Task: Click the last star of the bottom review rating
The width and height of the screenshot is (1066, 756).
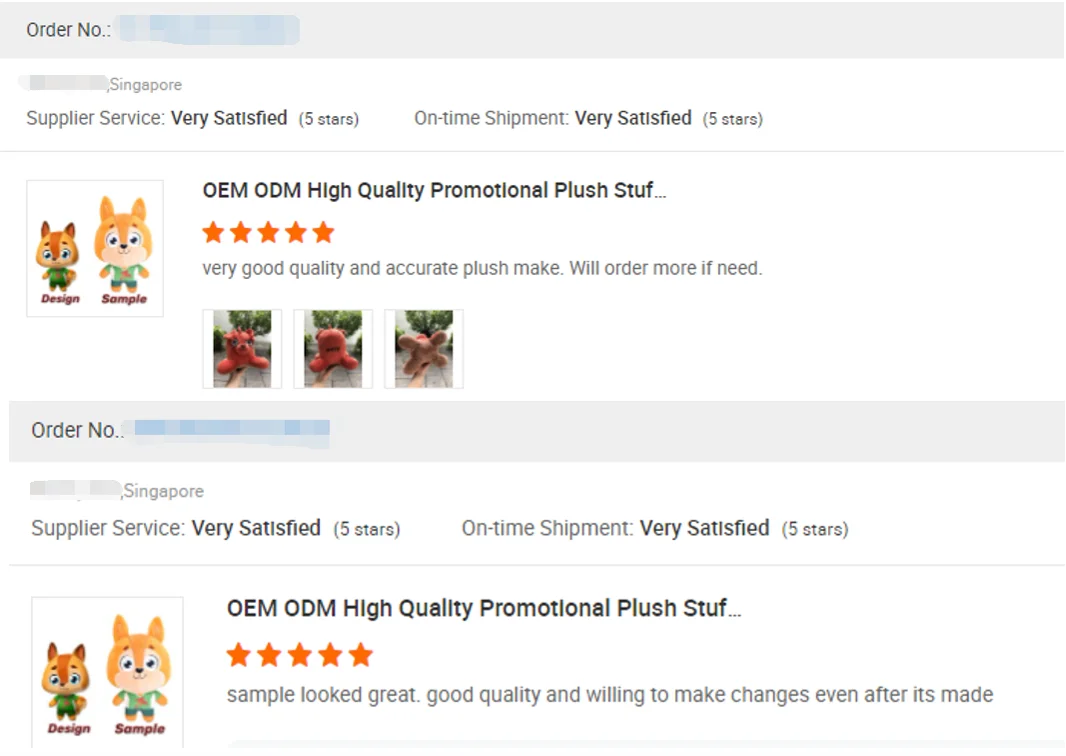Action: pyautogui.click(x=361, y=655)
